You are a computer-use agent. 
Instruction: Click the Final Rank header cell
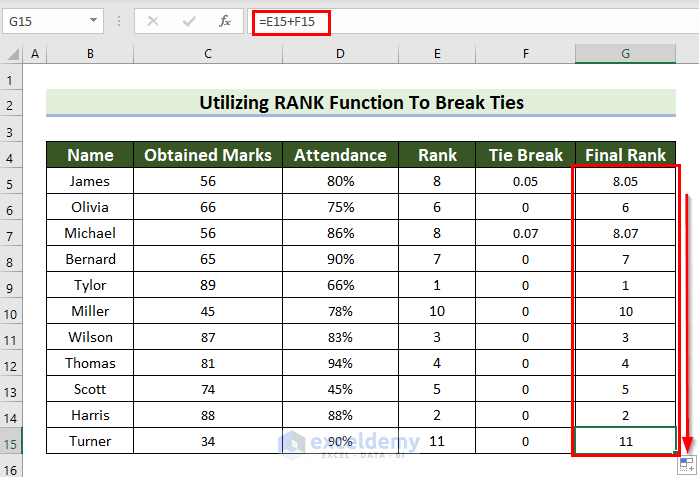625,155
